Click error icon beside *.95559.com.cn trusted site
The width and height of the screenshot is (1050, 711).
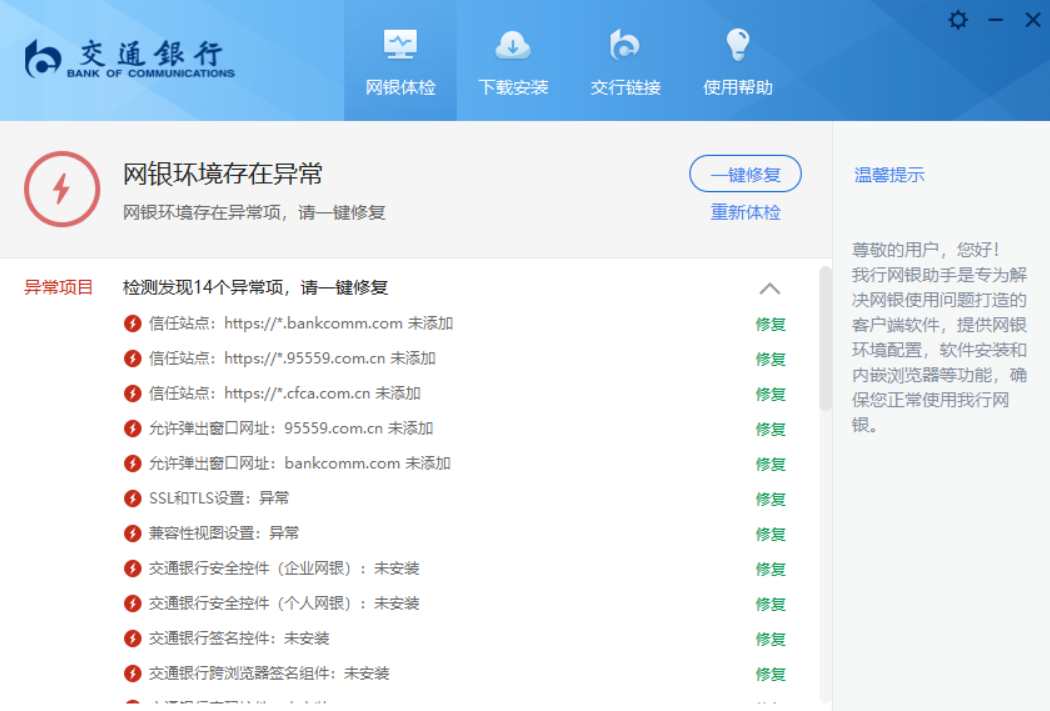[x=133, y=358]
